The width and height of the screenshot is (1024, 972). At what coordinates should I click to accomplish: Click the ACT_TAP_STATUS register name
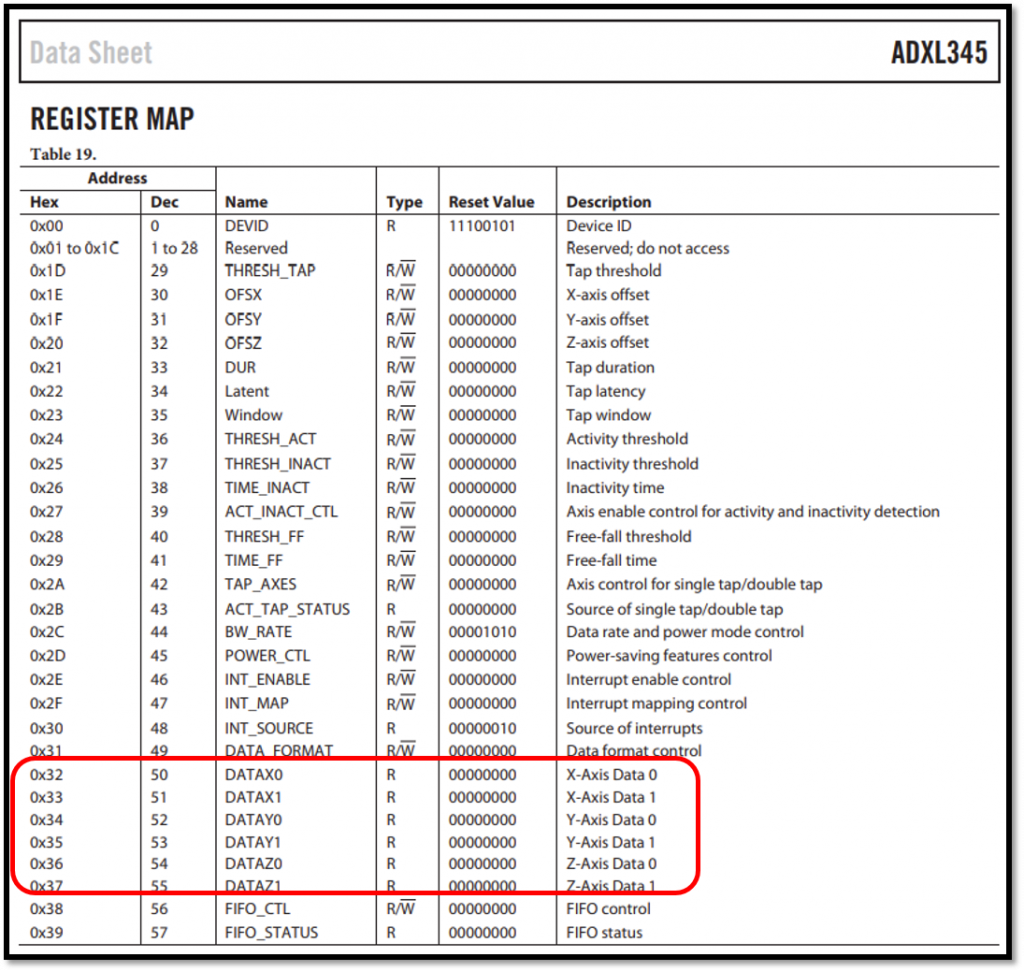pos(287,609)
